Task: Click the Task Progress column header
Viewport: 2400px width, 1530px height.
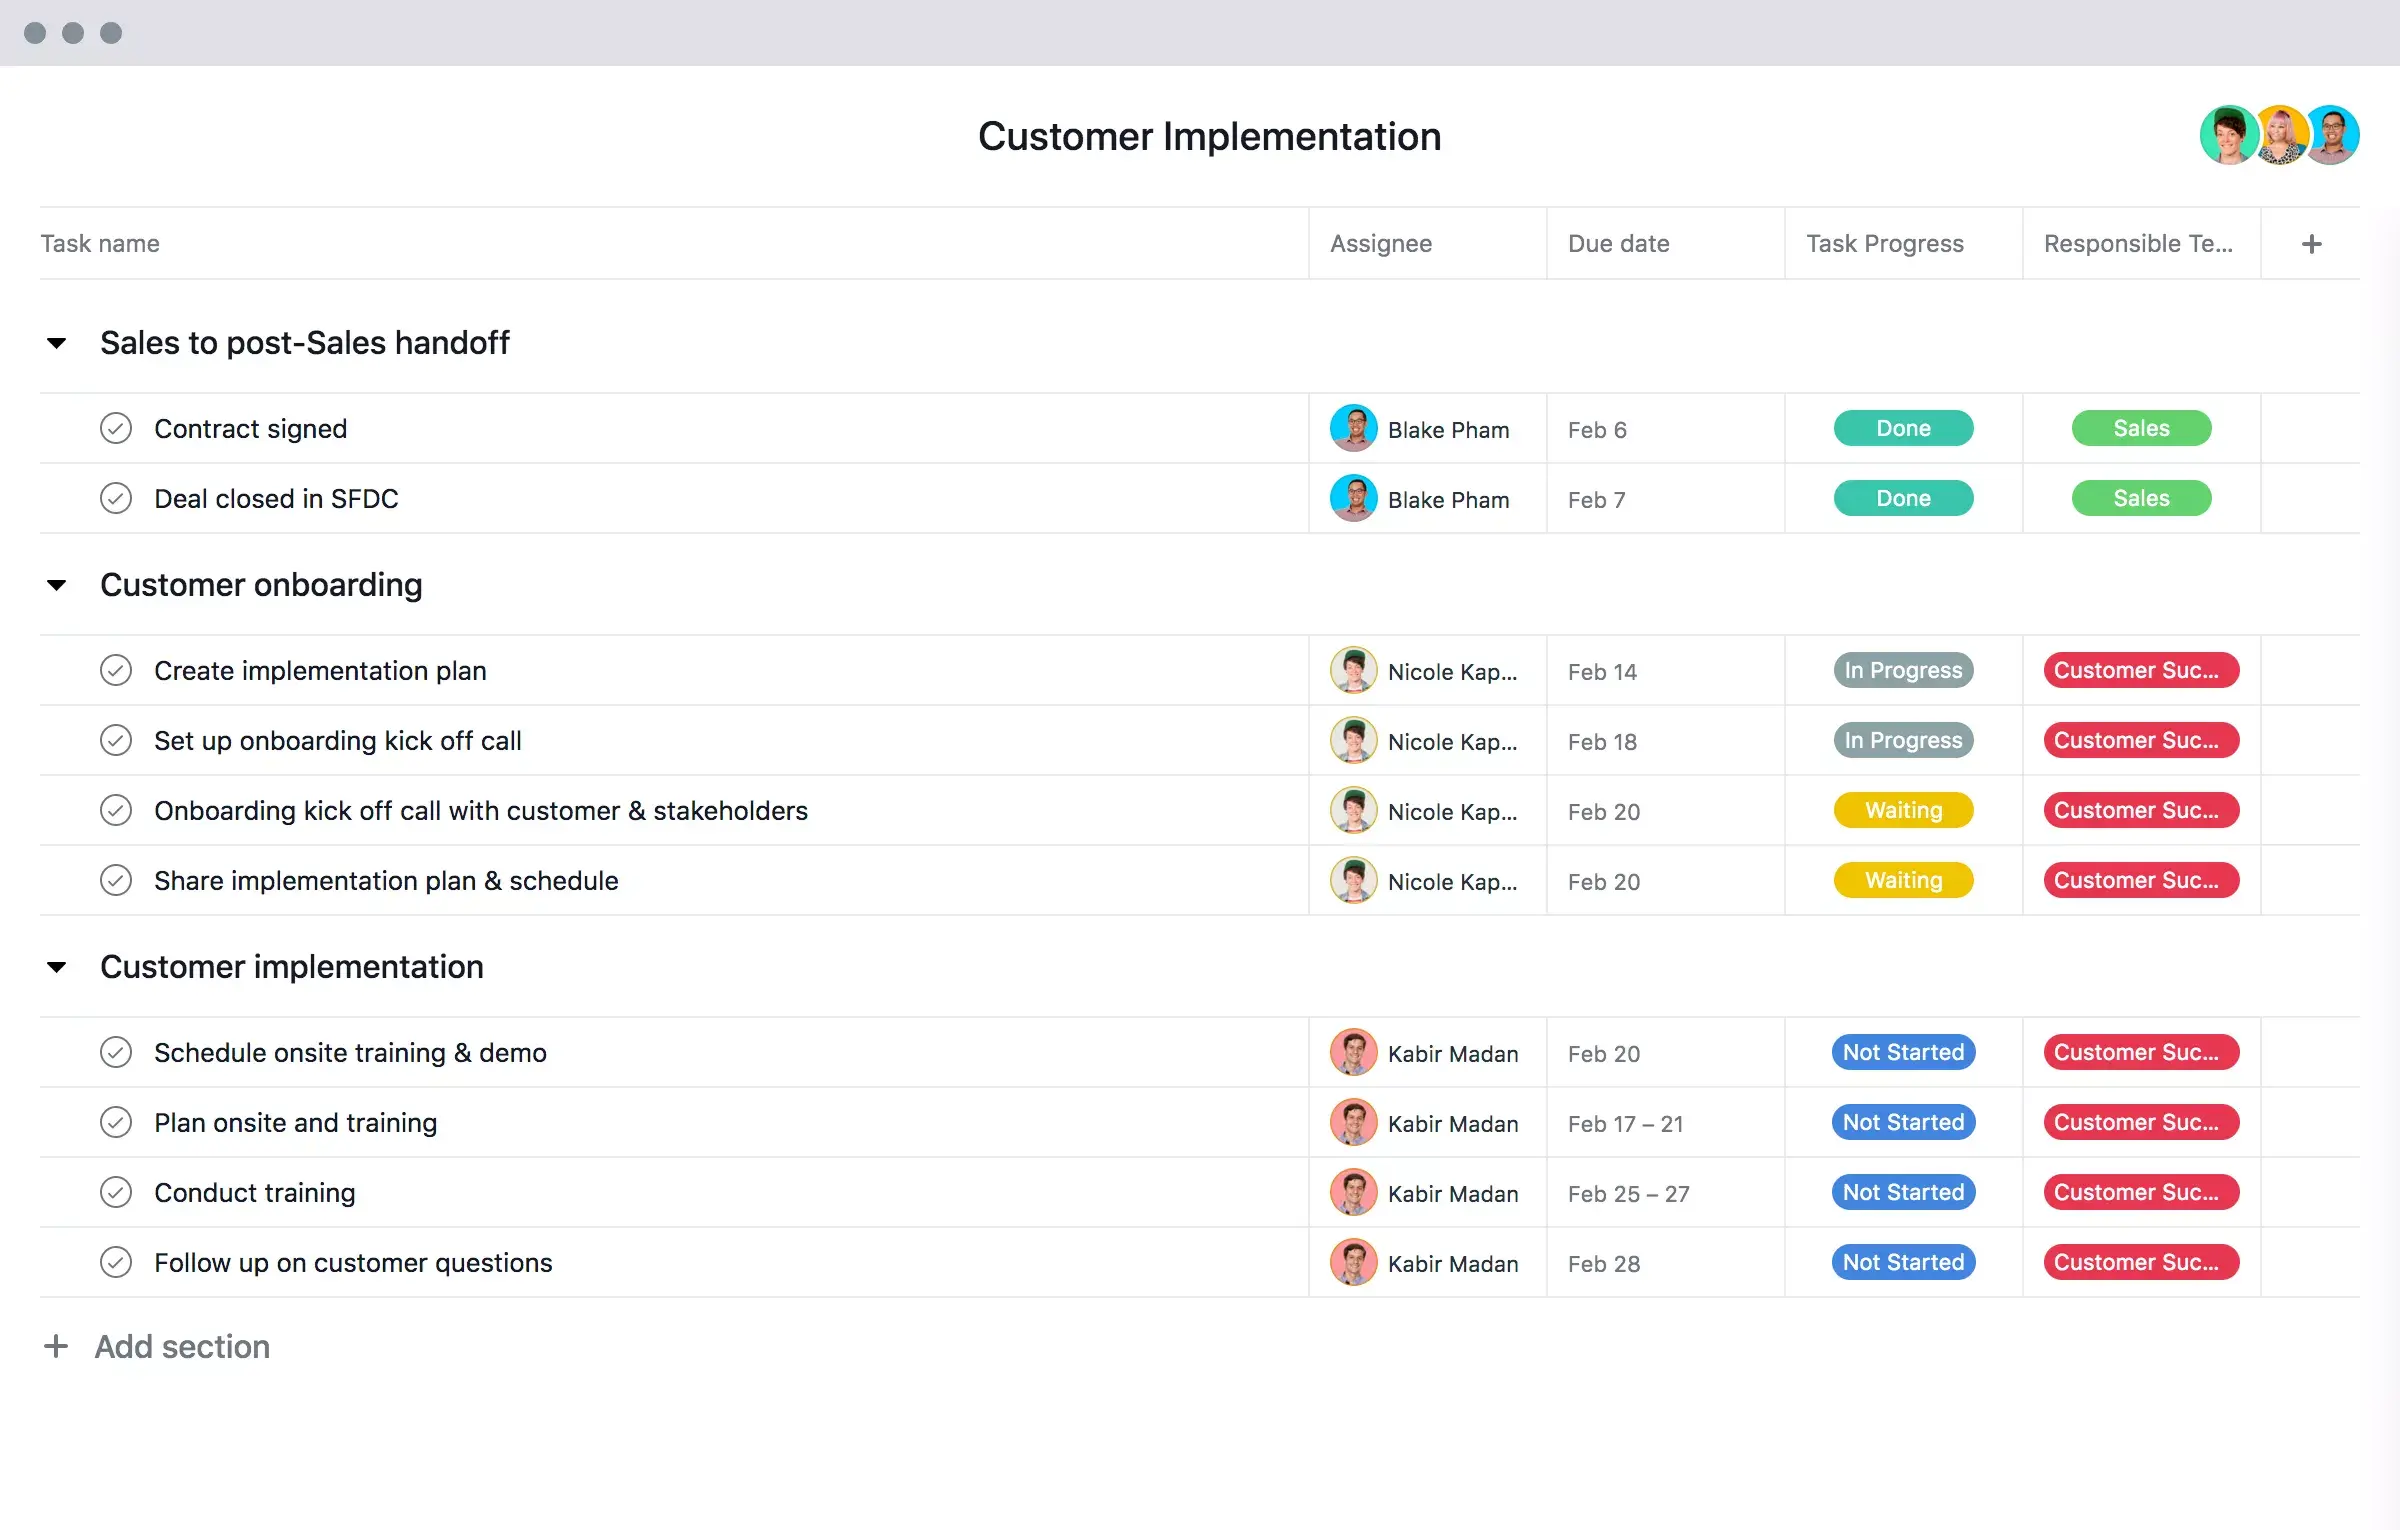Action: click(1884, 243)
